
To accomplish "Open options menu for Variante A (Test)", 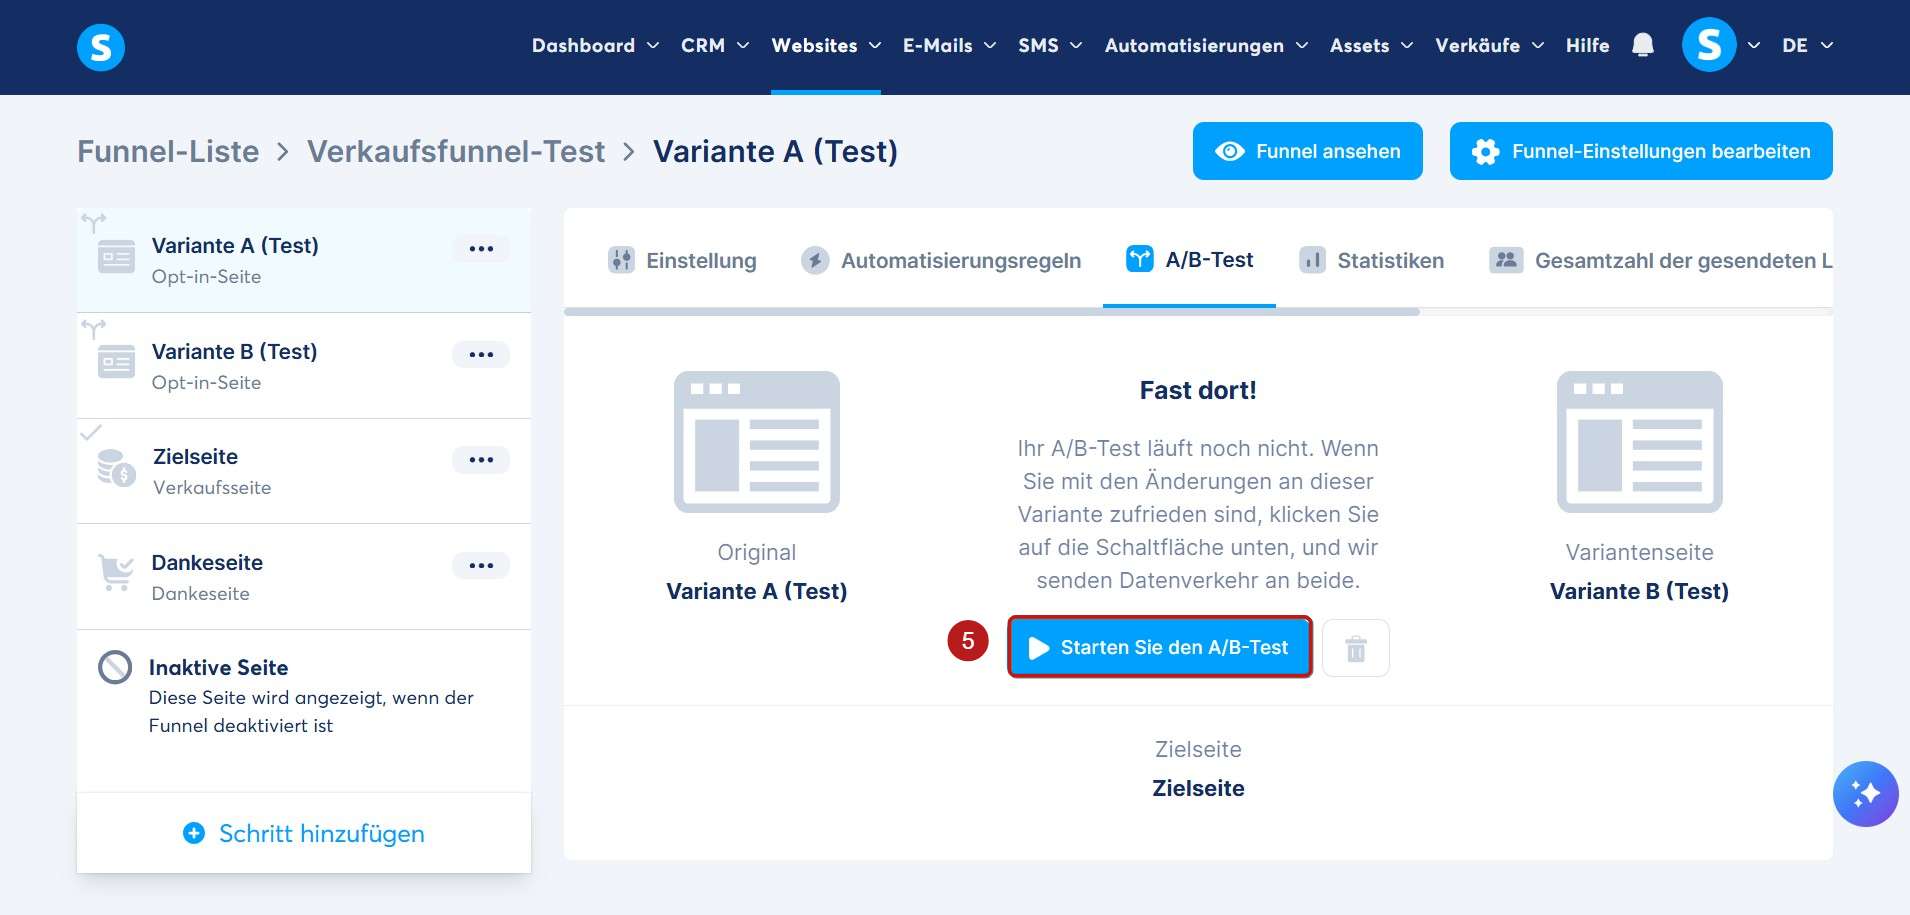I will 481,248.
